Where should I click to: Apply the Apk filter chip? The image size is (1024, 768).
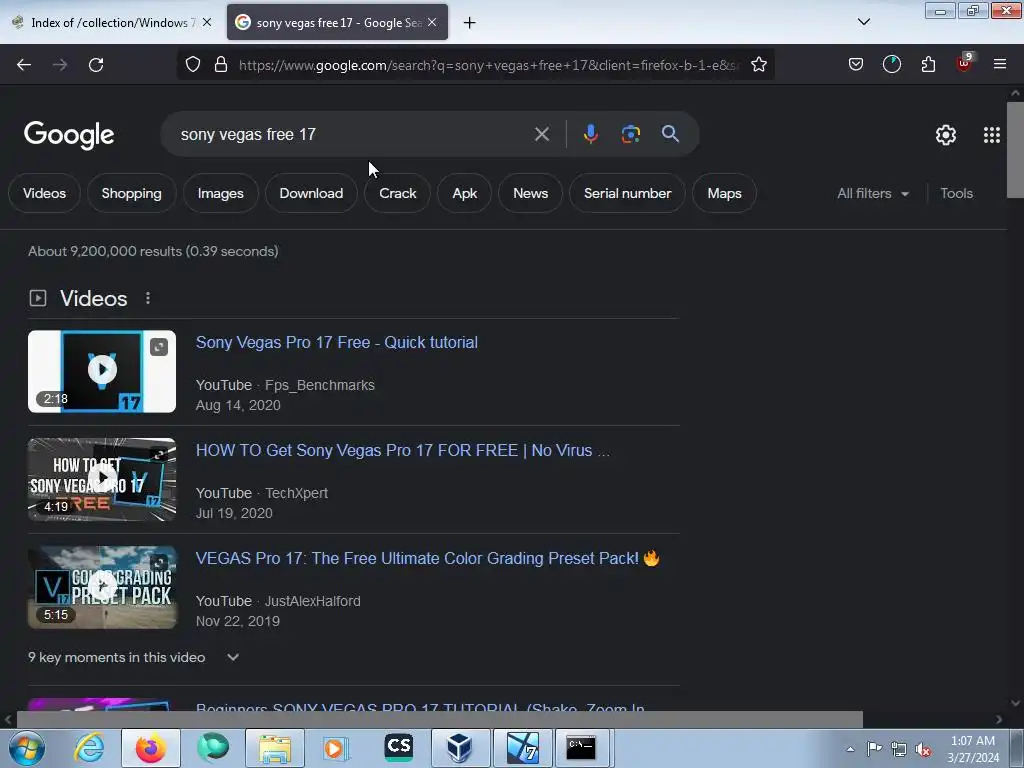coord(464,193)
